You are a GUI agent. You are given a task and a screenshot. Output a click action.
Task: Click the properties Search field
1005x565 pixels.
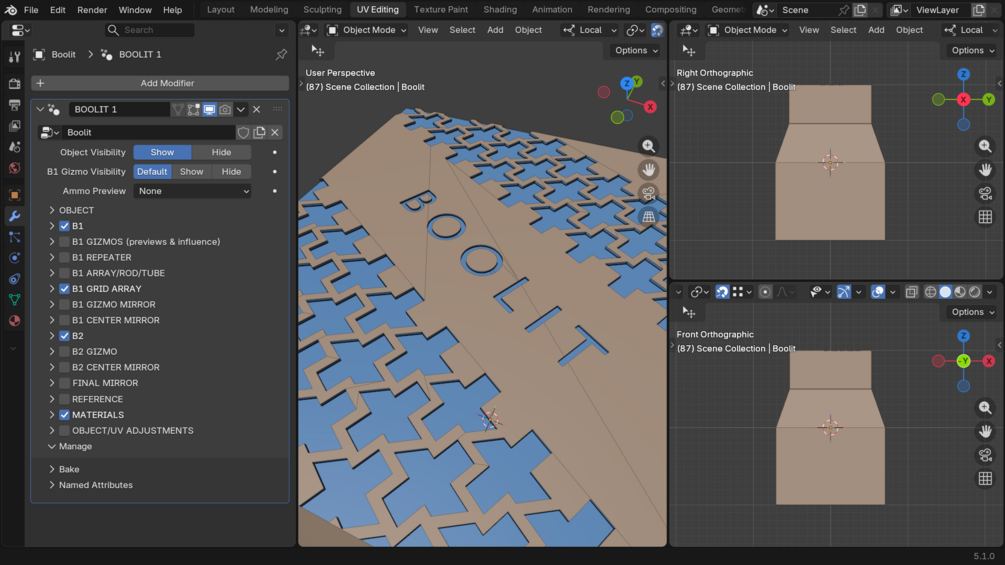coord(150,30)
